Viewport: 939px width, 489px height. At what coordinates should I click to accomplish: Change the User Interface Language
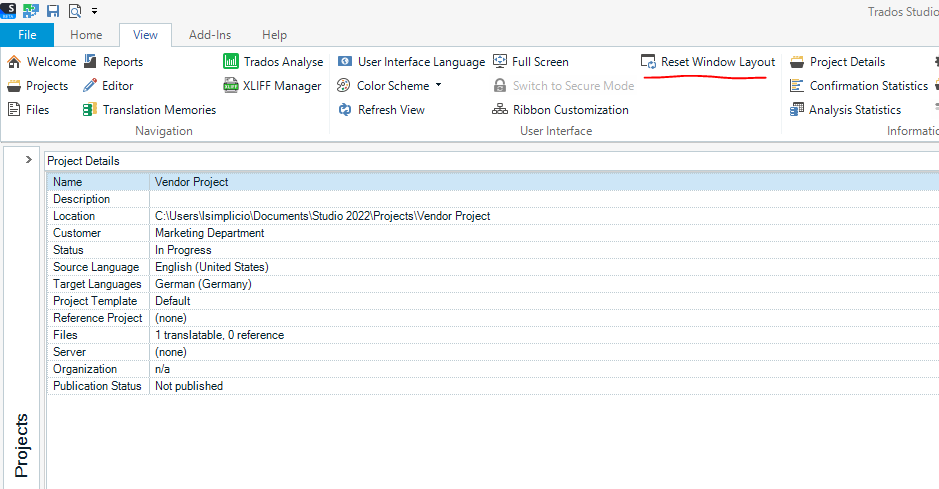pyautogui.click(x=411, y=62)
